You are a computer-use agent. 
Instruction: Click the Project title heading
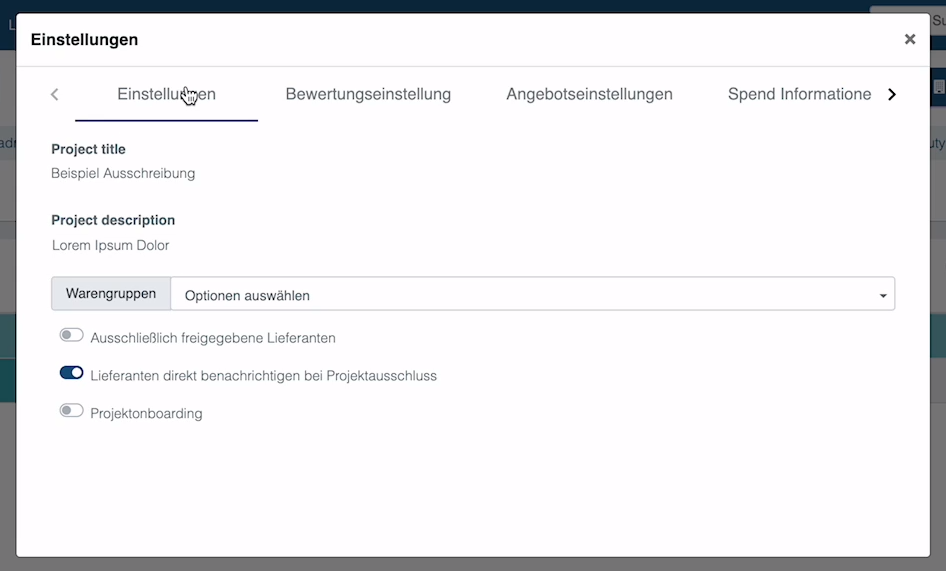coord(88,149)
